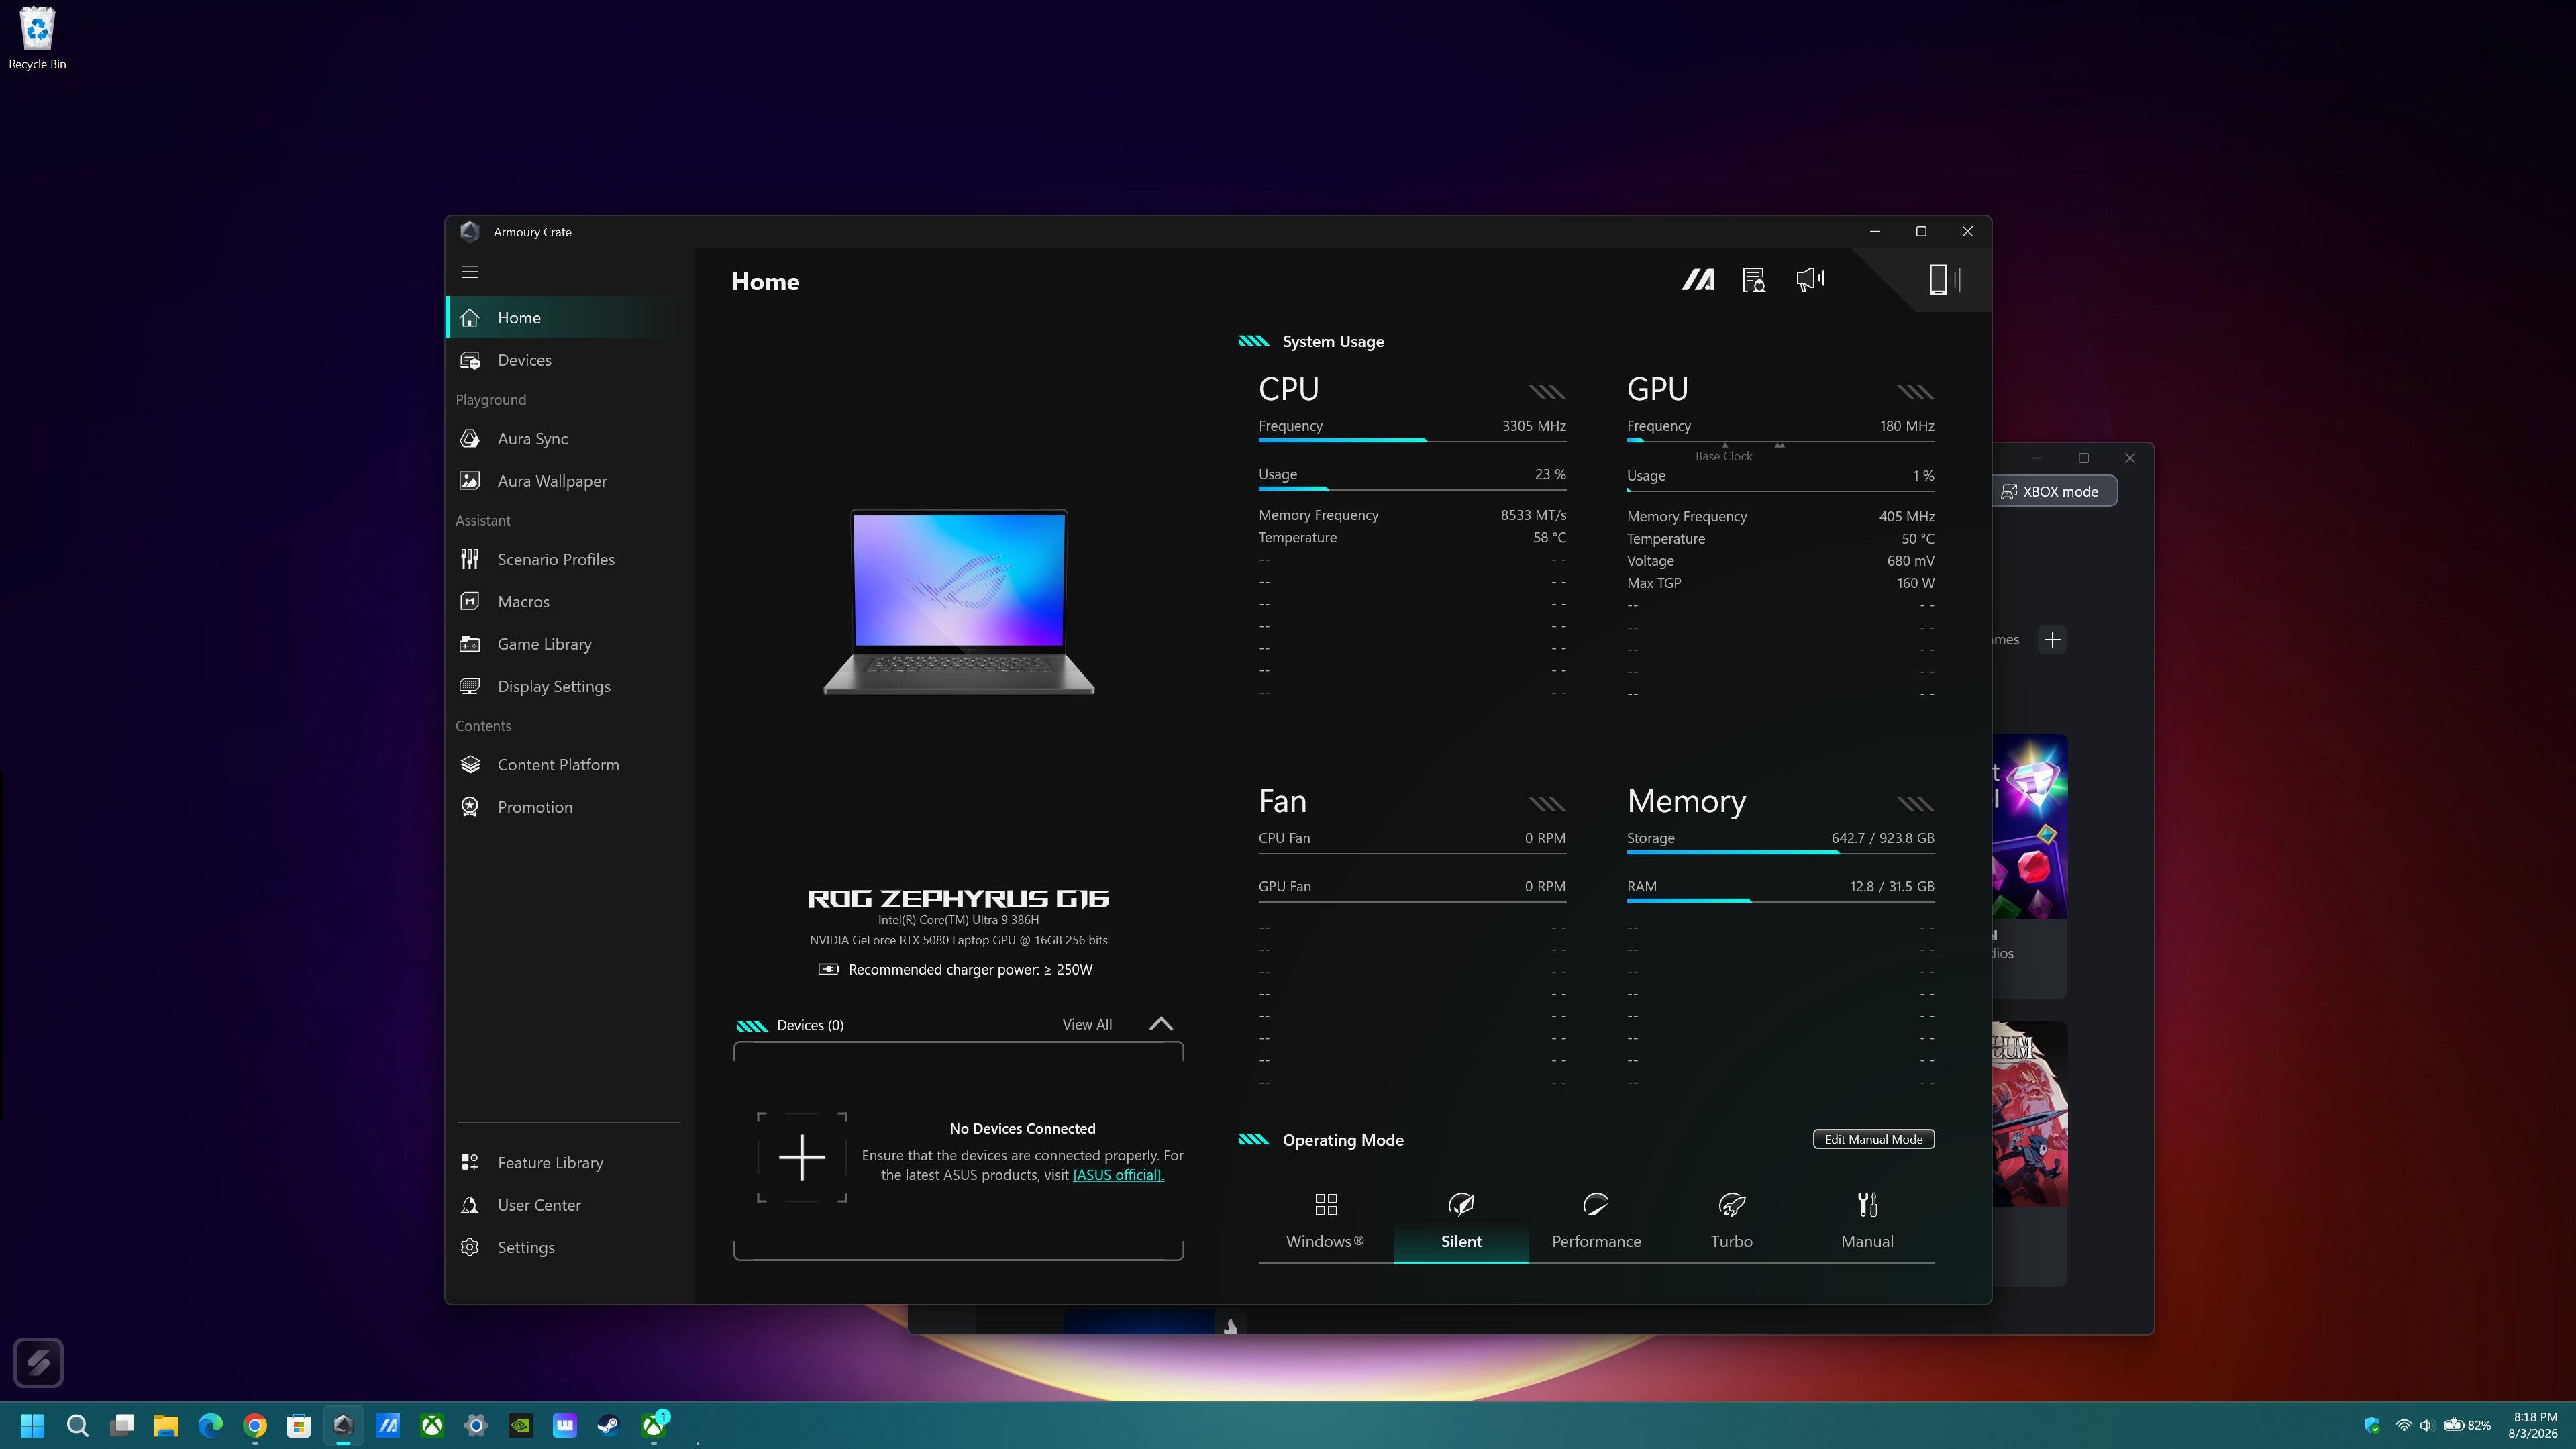
Task: Open MyASUS from the header icon
Action: [1697, 280]
